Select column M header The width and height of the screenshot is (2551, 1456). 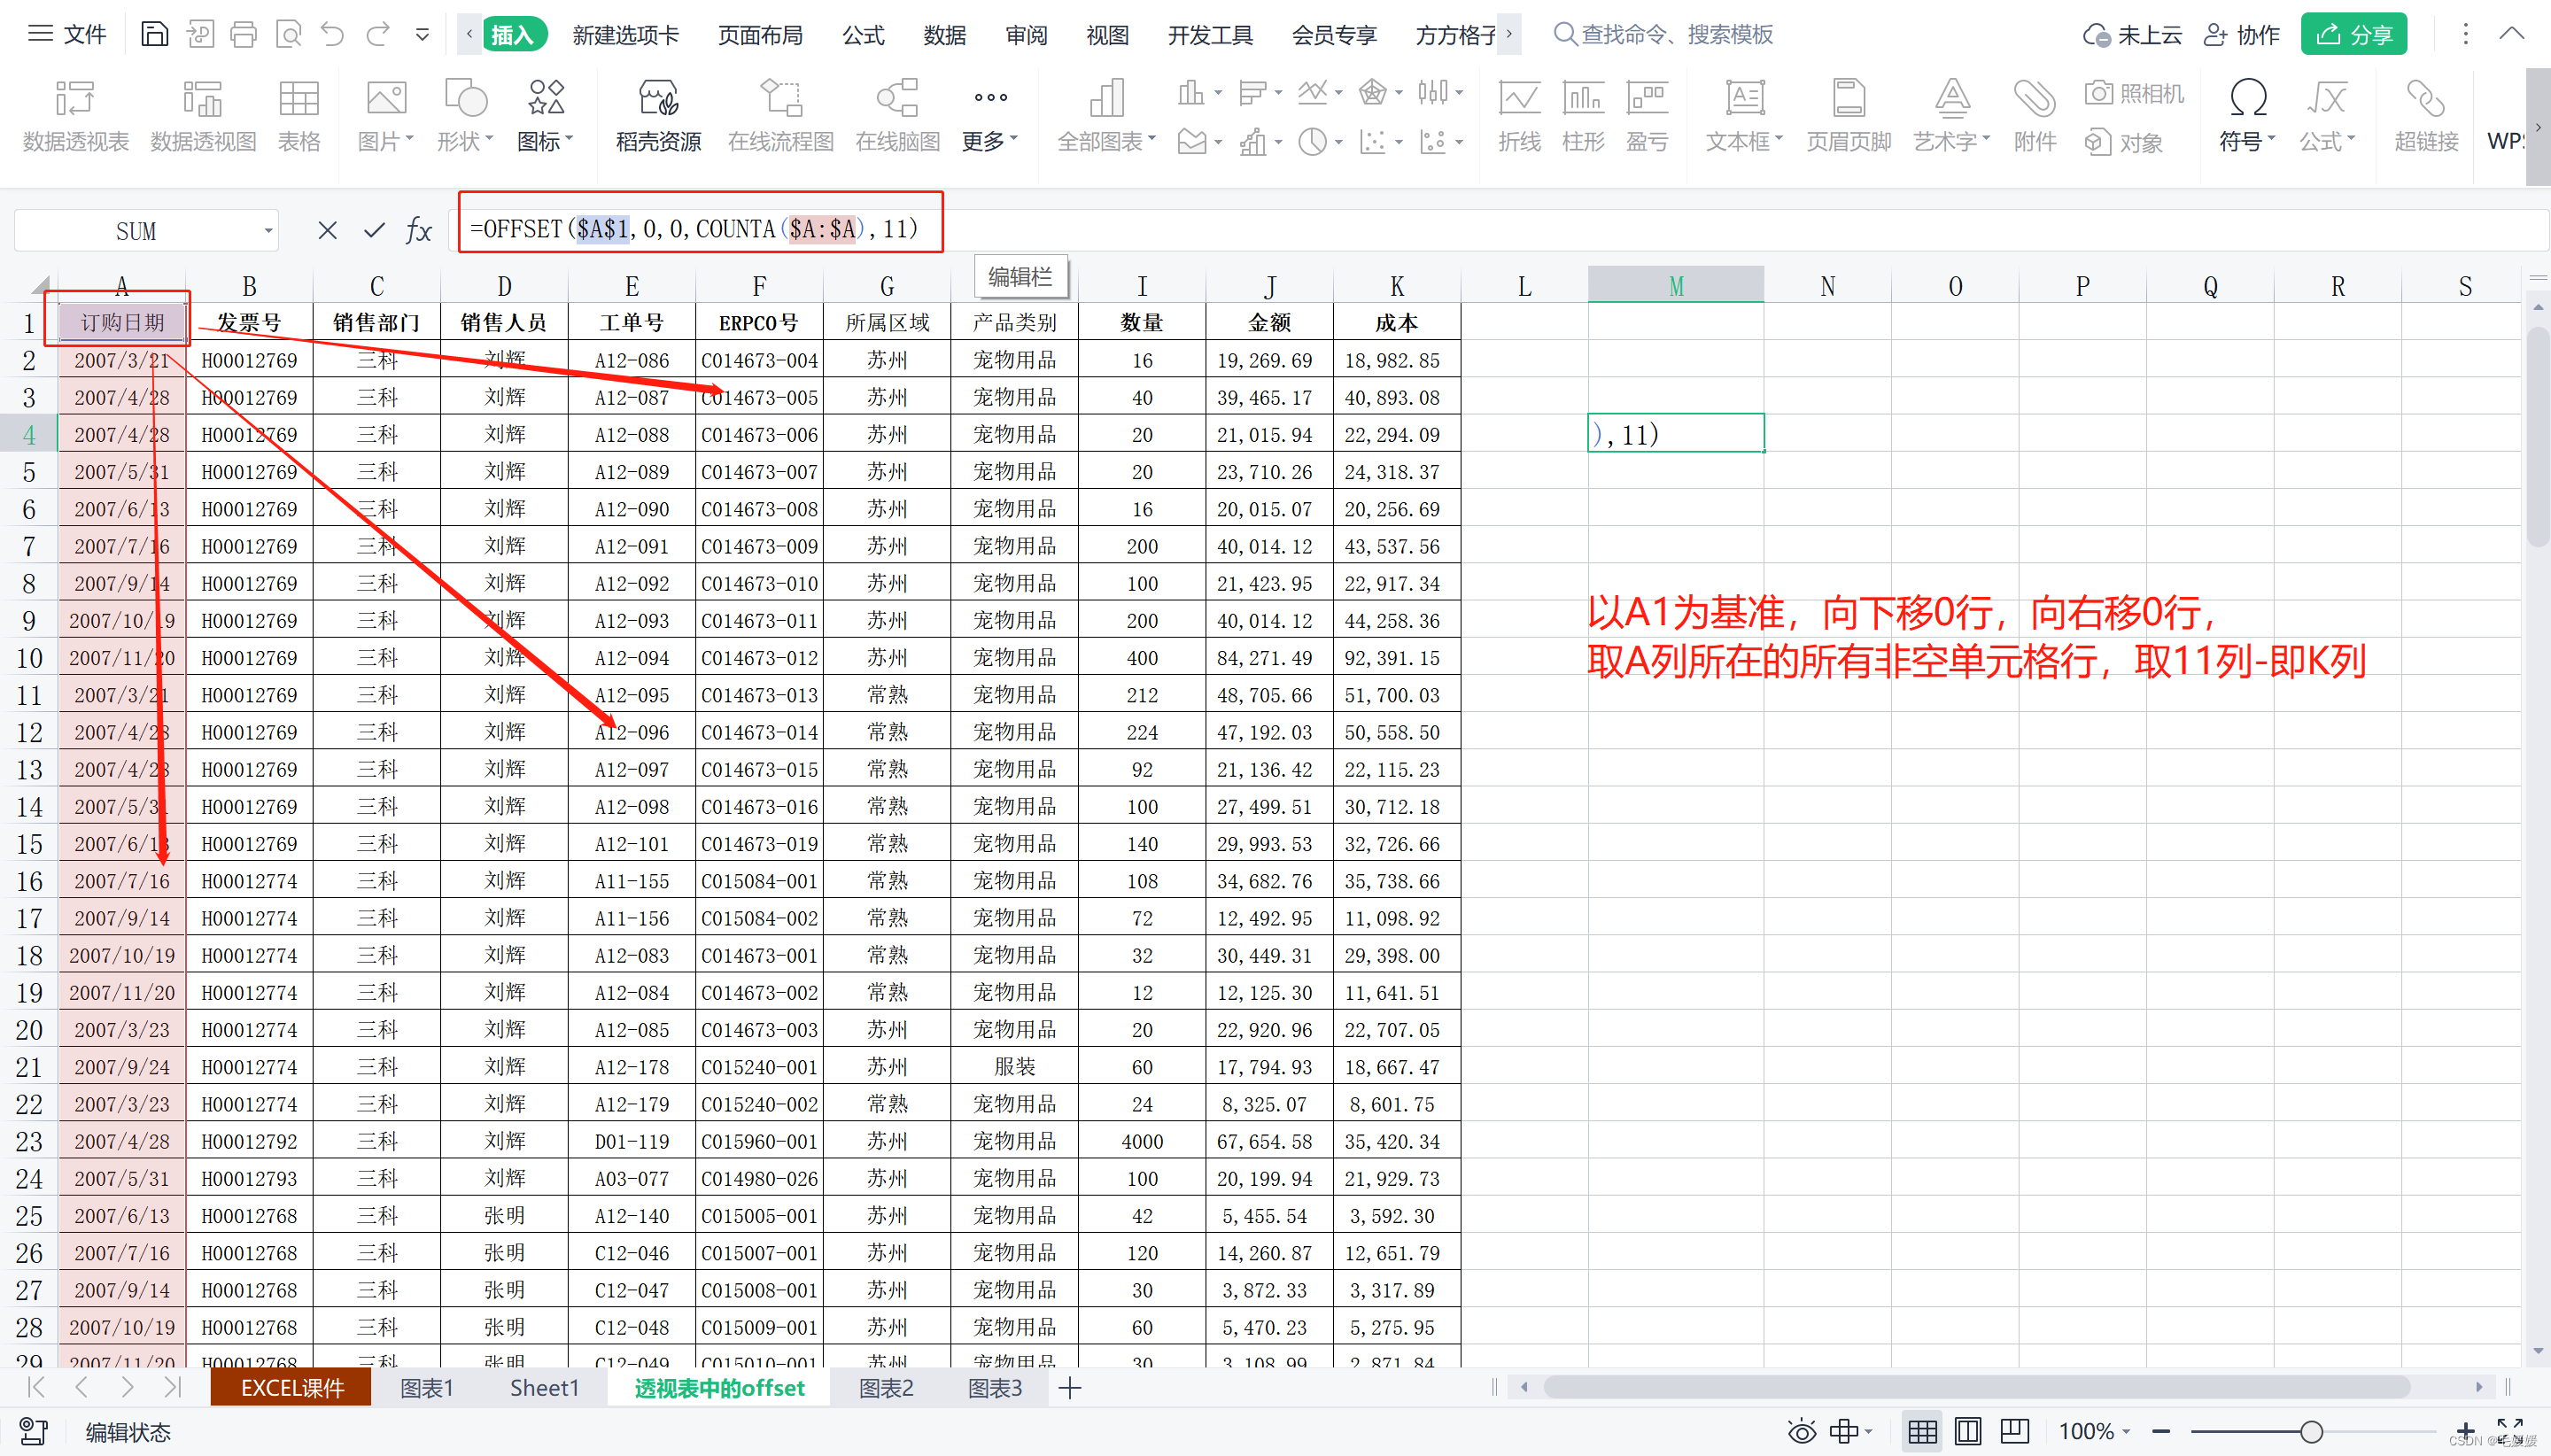click(1676, 286)
